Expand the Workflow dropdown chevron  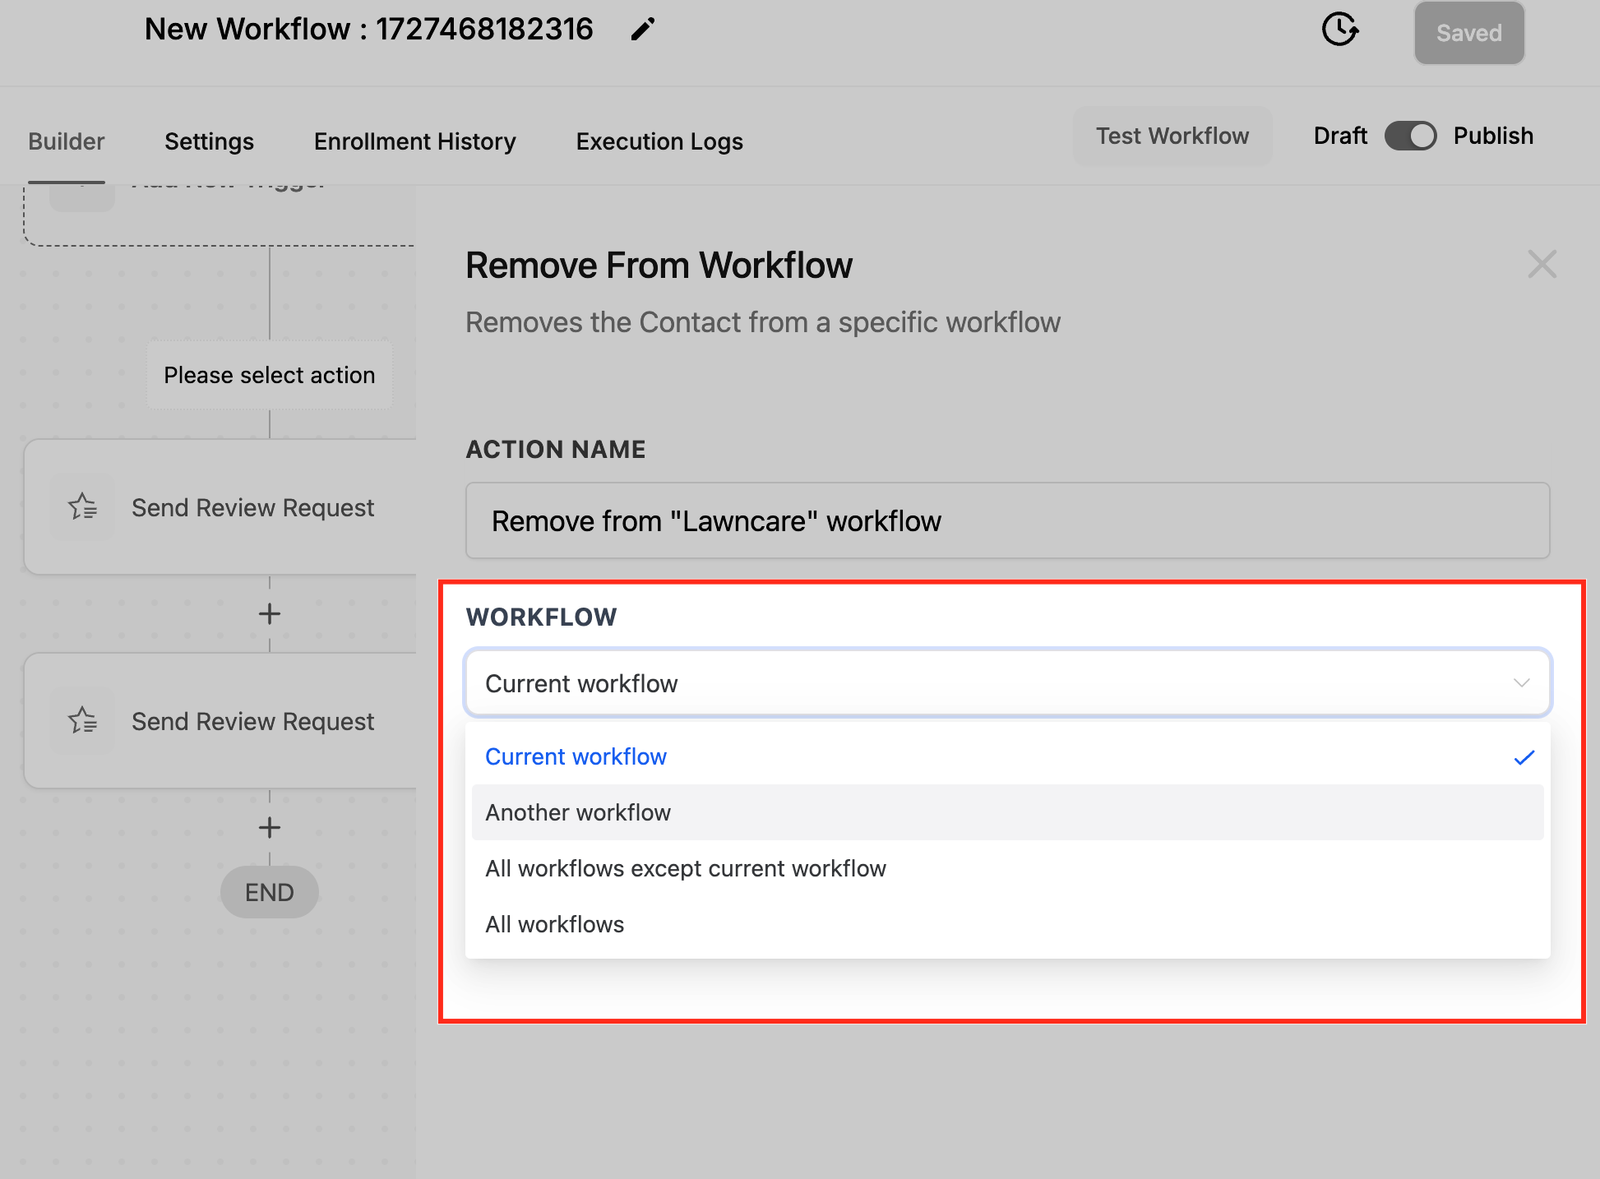[x=1521, y=683]
